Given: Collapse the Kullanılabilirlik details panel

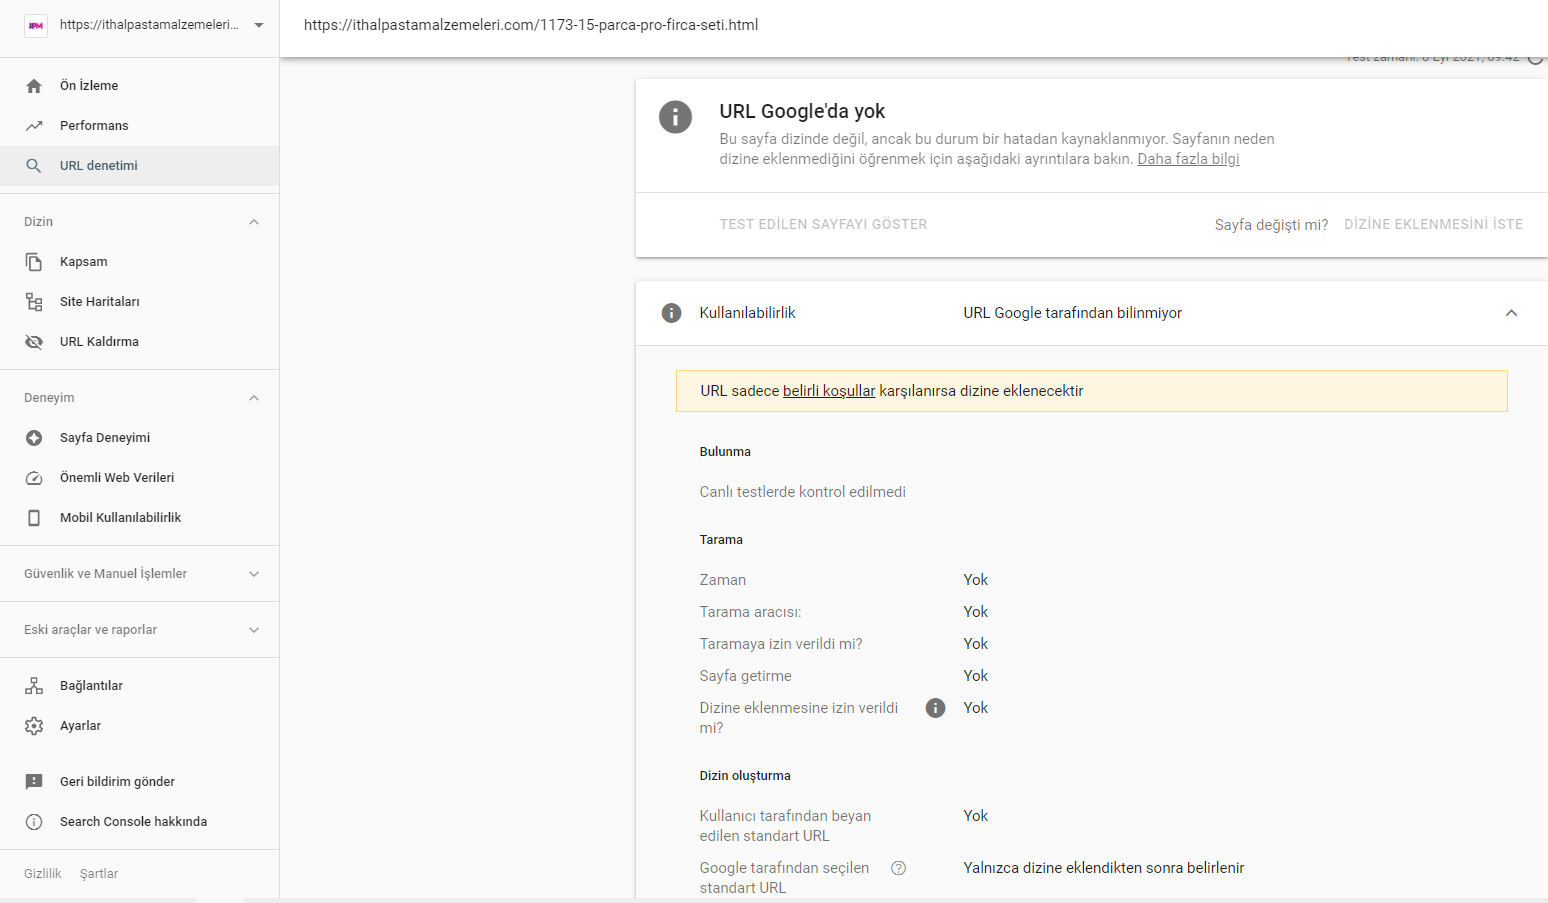Looking at the screenshot, I should (x=1511, y=313).
